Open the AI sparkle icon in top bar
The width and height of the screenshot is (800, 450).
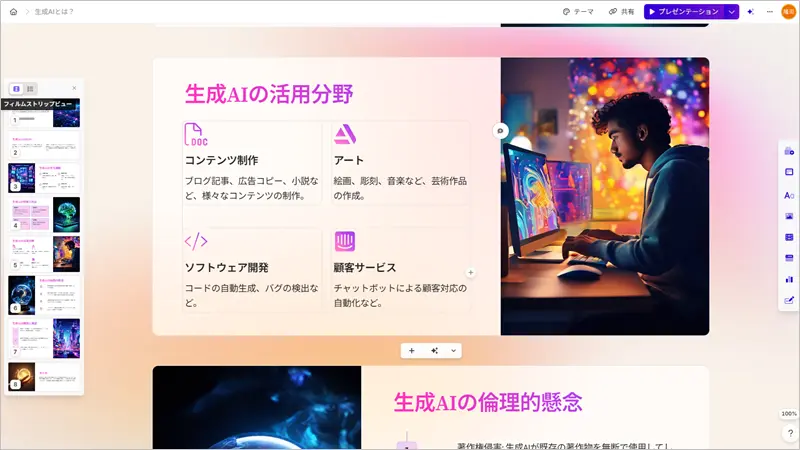[x=750, y=12]
